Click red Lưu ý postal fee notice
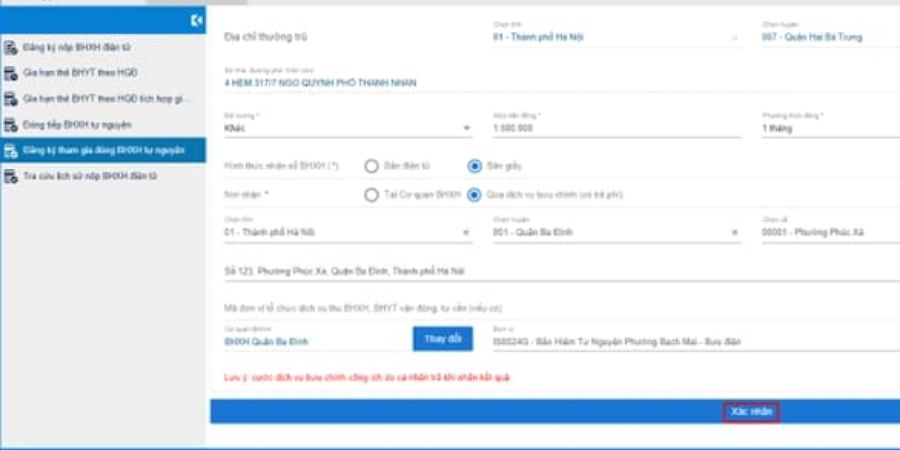The width and height of the screenshot is (900, 450). click(x=367, y=378)
